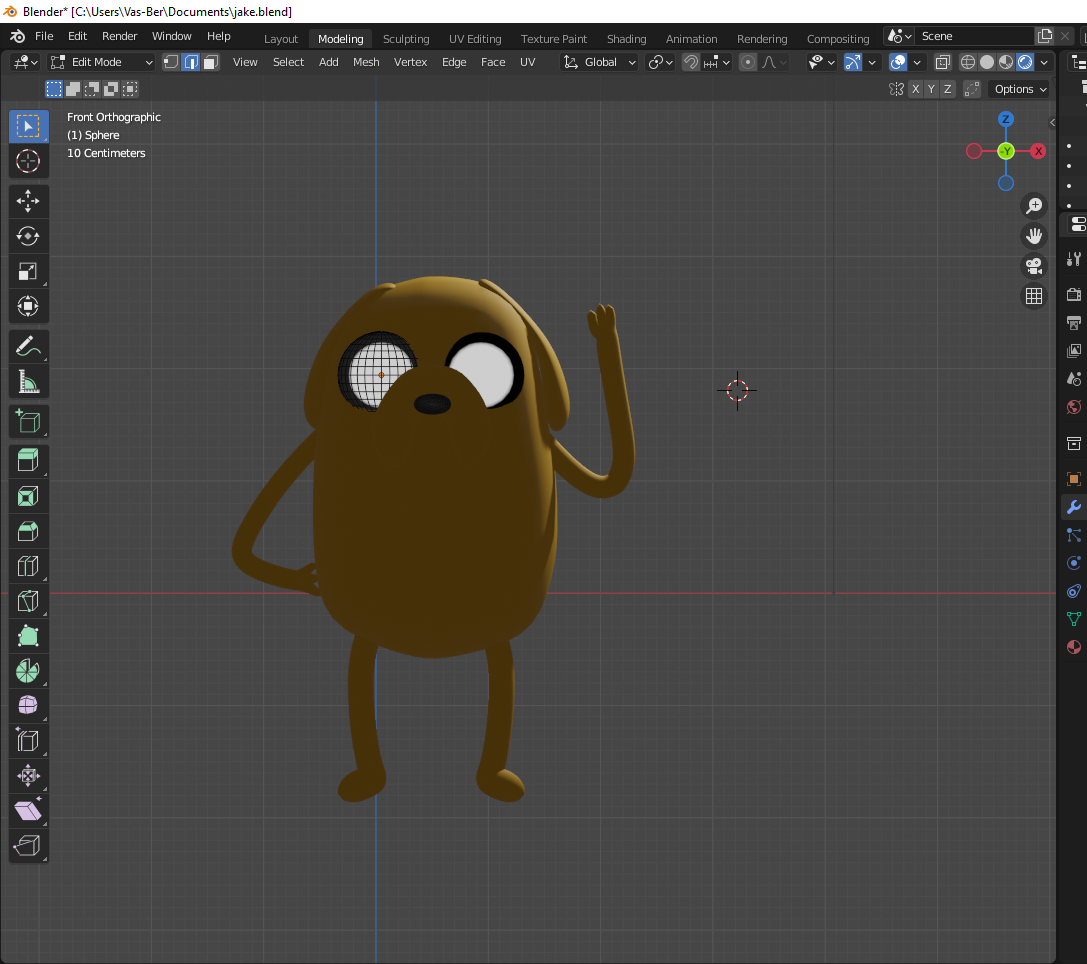Toggle the camera view button
The height and width of the screenshot is (964, 1087).
pos(1034,266)
